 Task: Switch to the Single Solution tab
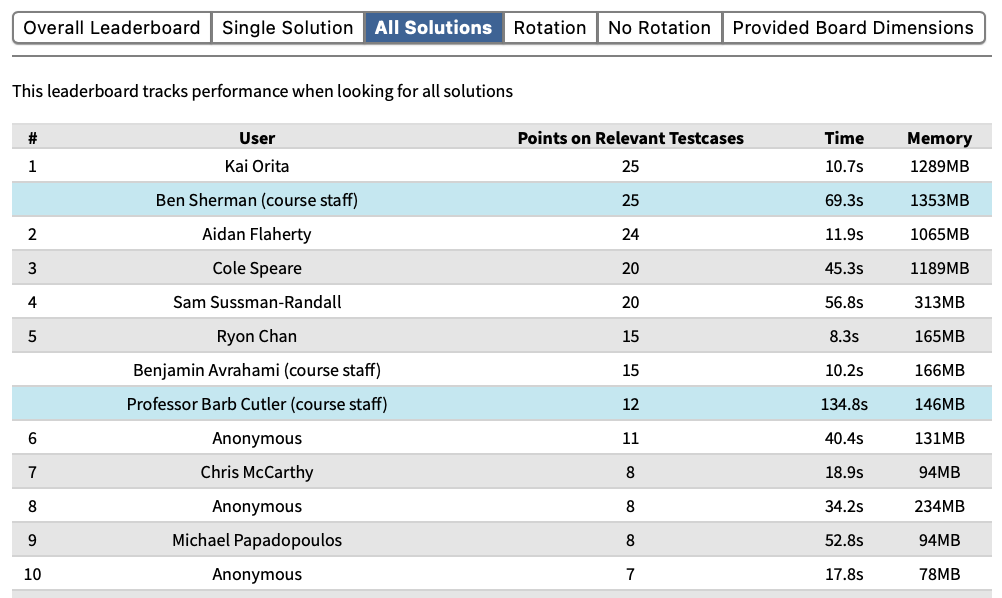(x=287, y=28)
